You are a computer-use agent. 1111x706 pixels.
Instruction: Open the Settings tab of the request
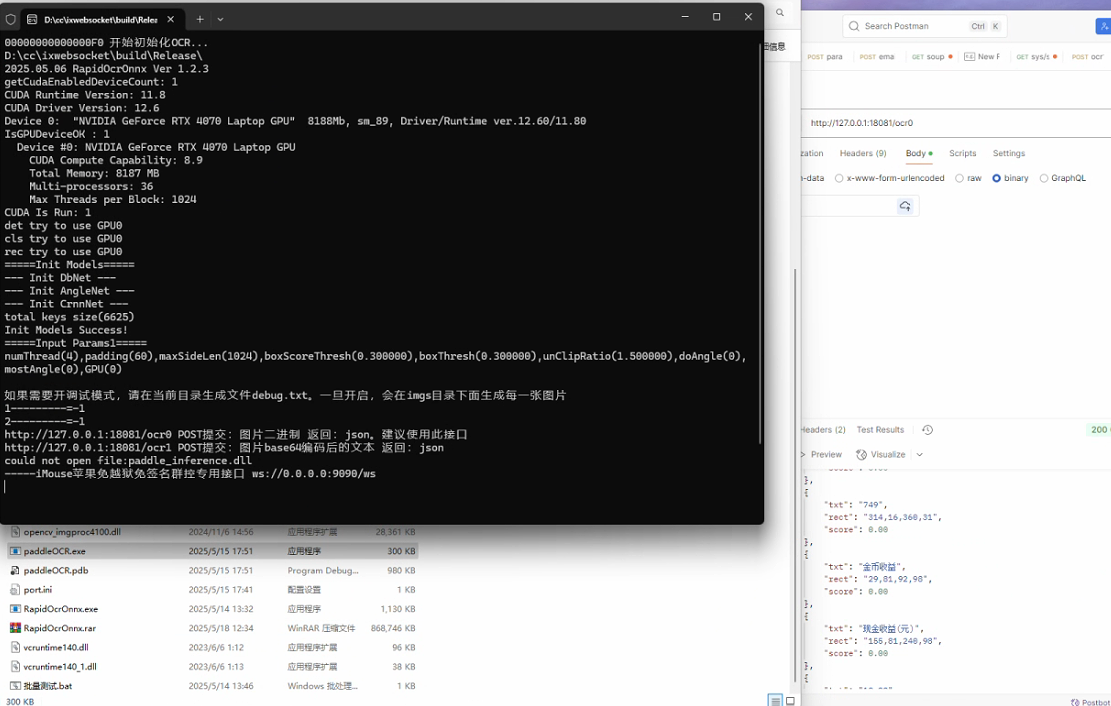[x=1008, y=153]
